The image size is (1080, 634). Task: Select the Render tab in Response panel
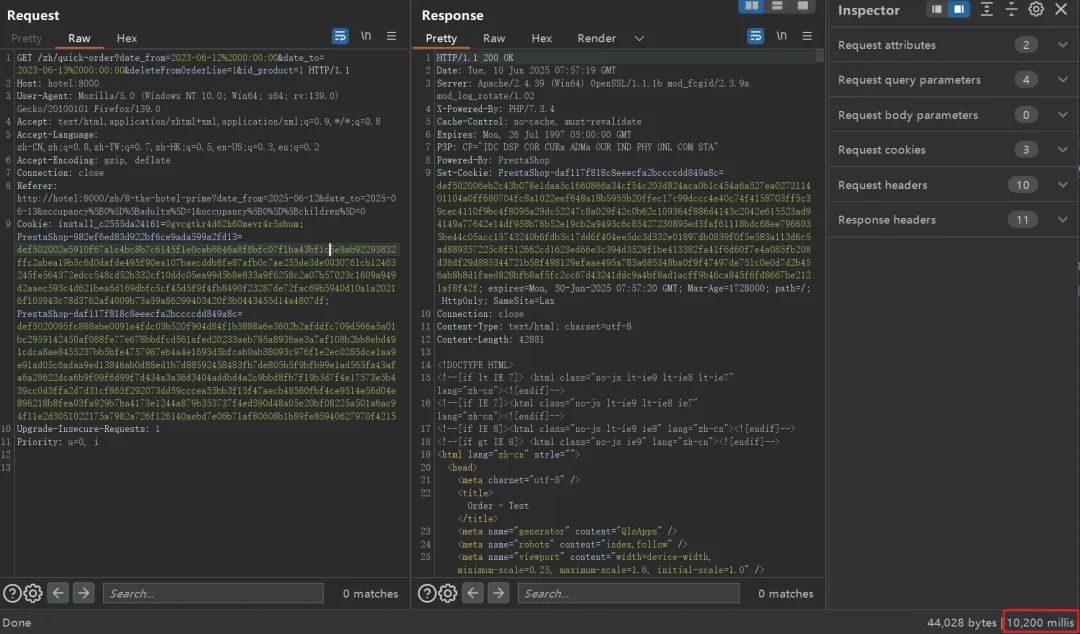[x=596, y=39]
